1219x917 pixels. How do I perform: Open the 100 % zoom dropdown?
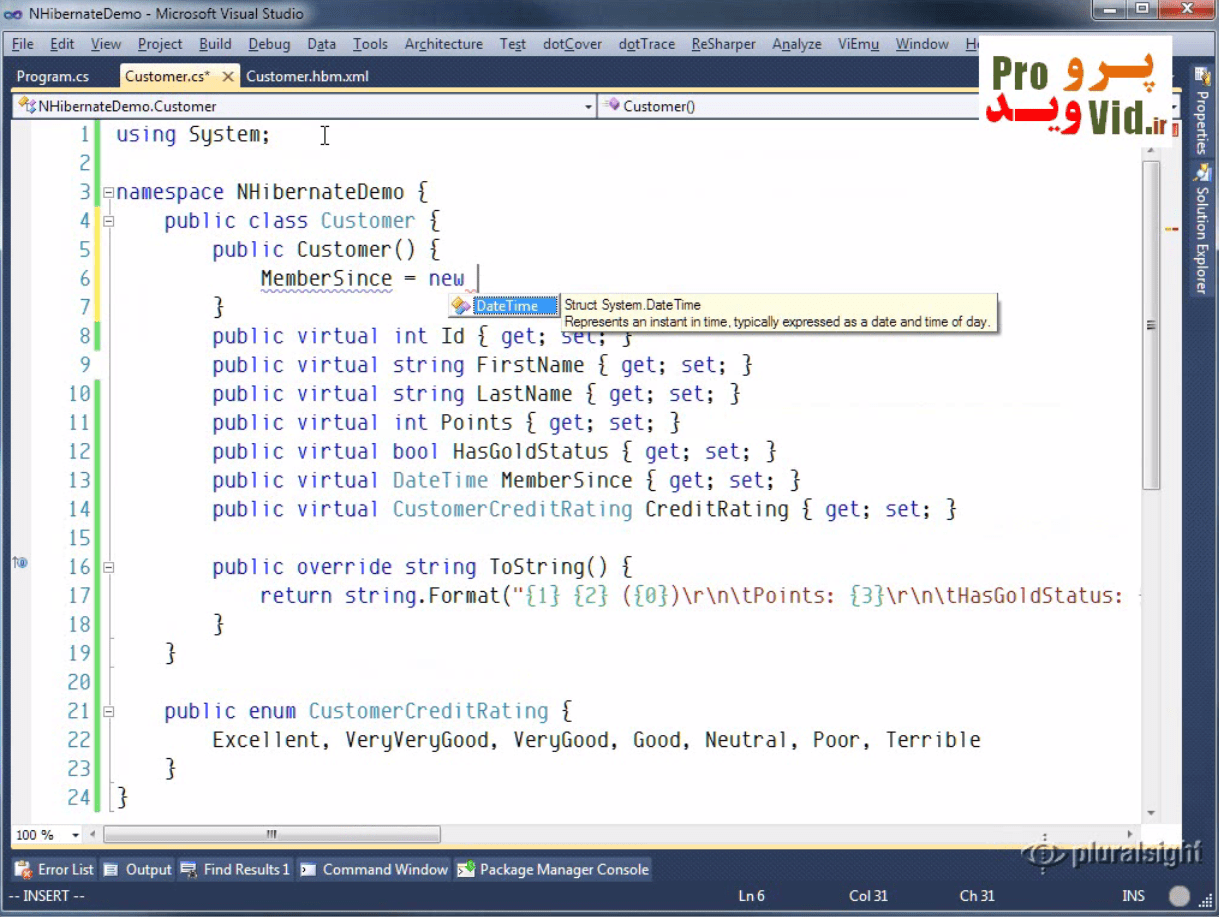click(x=75, y=835)
